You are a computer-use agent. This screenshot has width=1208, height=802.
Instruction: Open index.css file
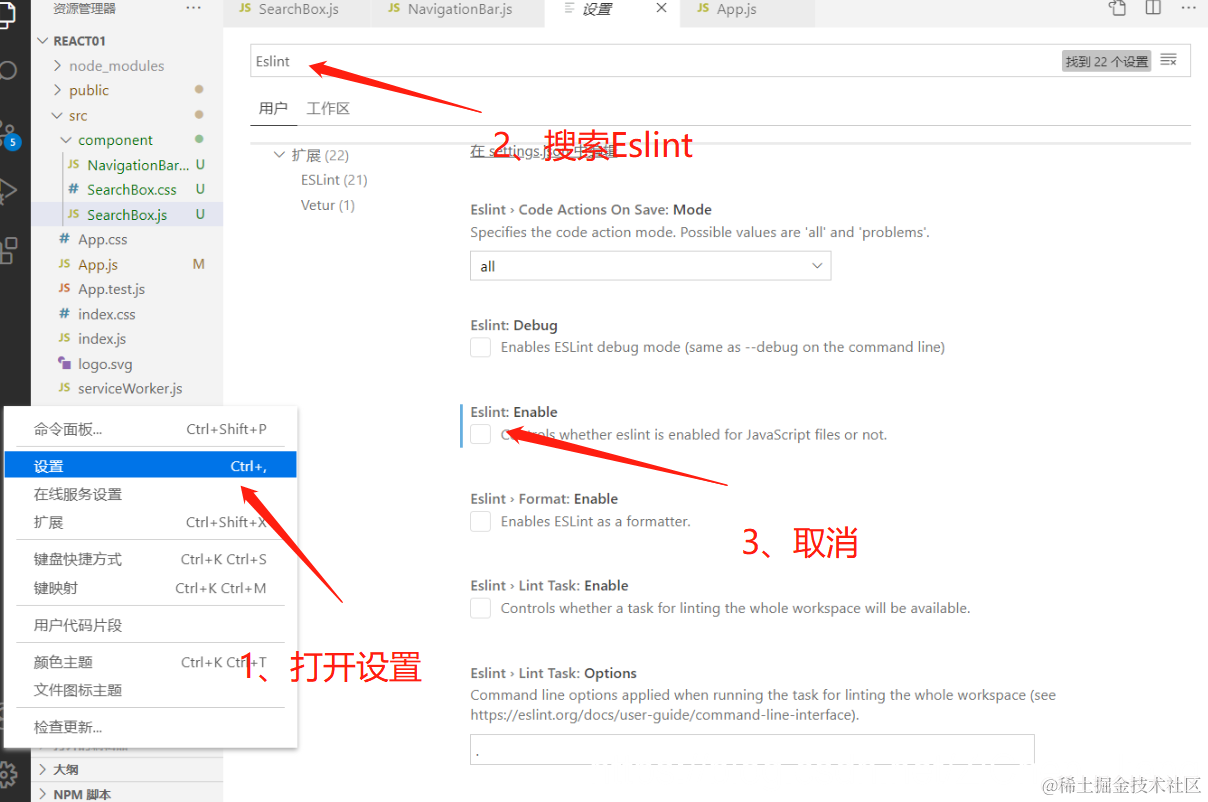coord(106,314)
